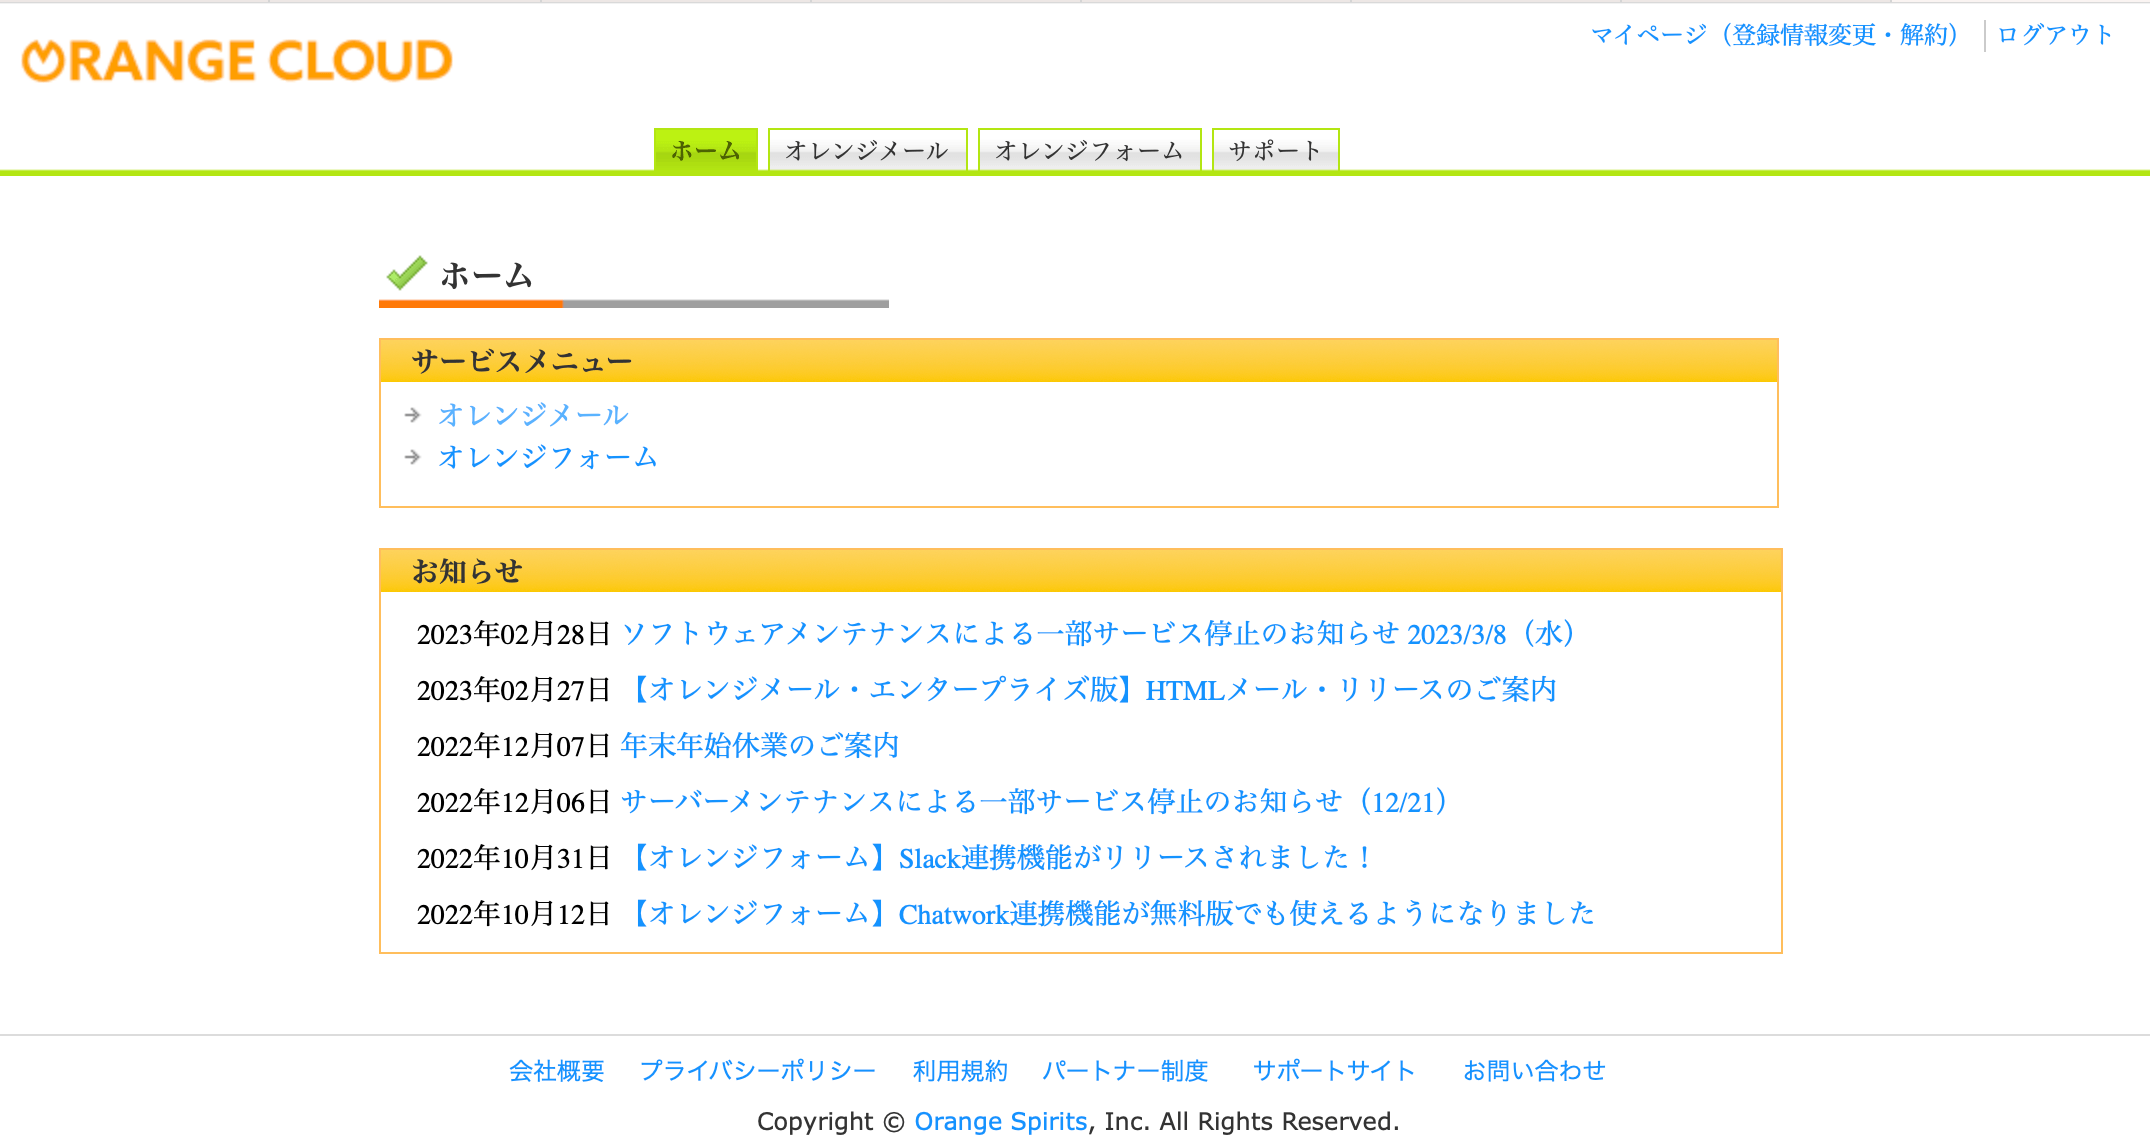Click the 2023年02月27日 date text
This screenshot has width=2150, height=1142.
pyautogui.click(x=514, y=690)
